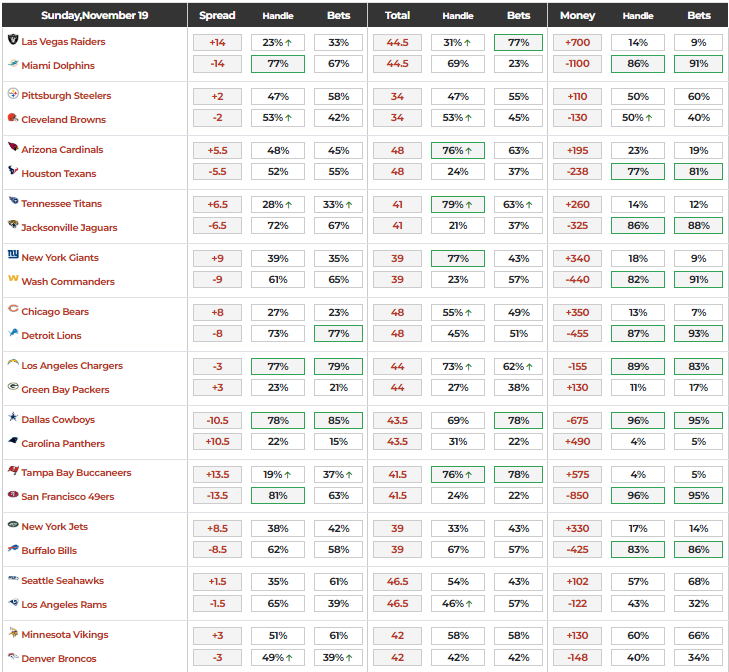
Task: Select the Panthers +490 moneyline cell
Action: [577, 441]
